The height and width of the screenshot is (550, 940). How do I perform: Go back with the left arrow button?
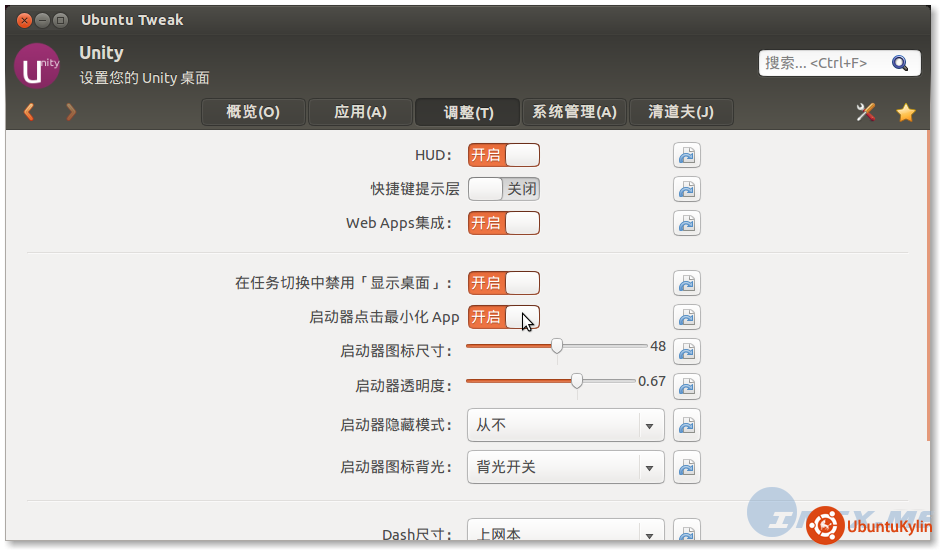tap(29, 112)
